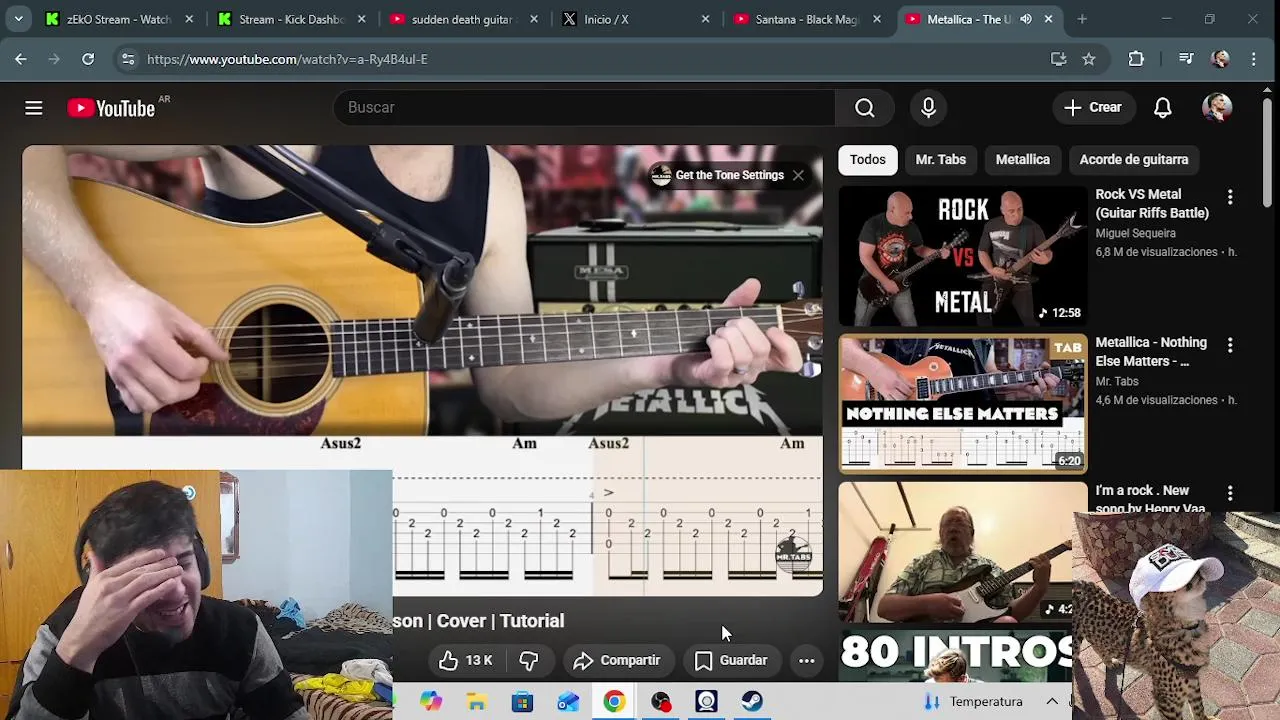Open the YouTube account avatar menu
The width and height of the screenshot is (1280, 720).
(x=1217, y=108)
